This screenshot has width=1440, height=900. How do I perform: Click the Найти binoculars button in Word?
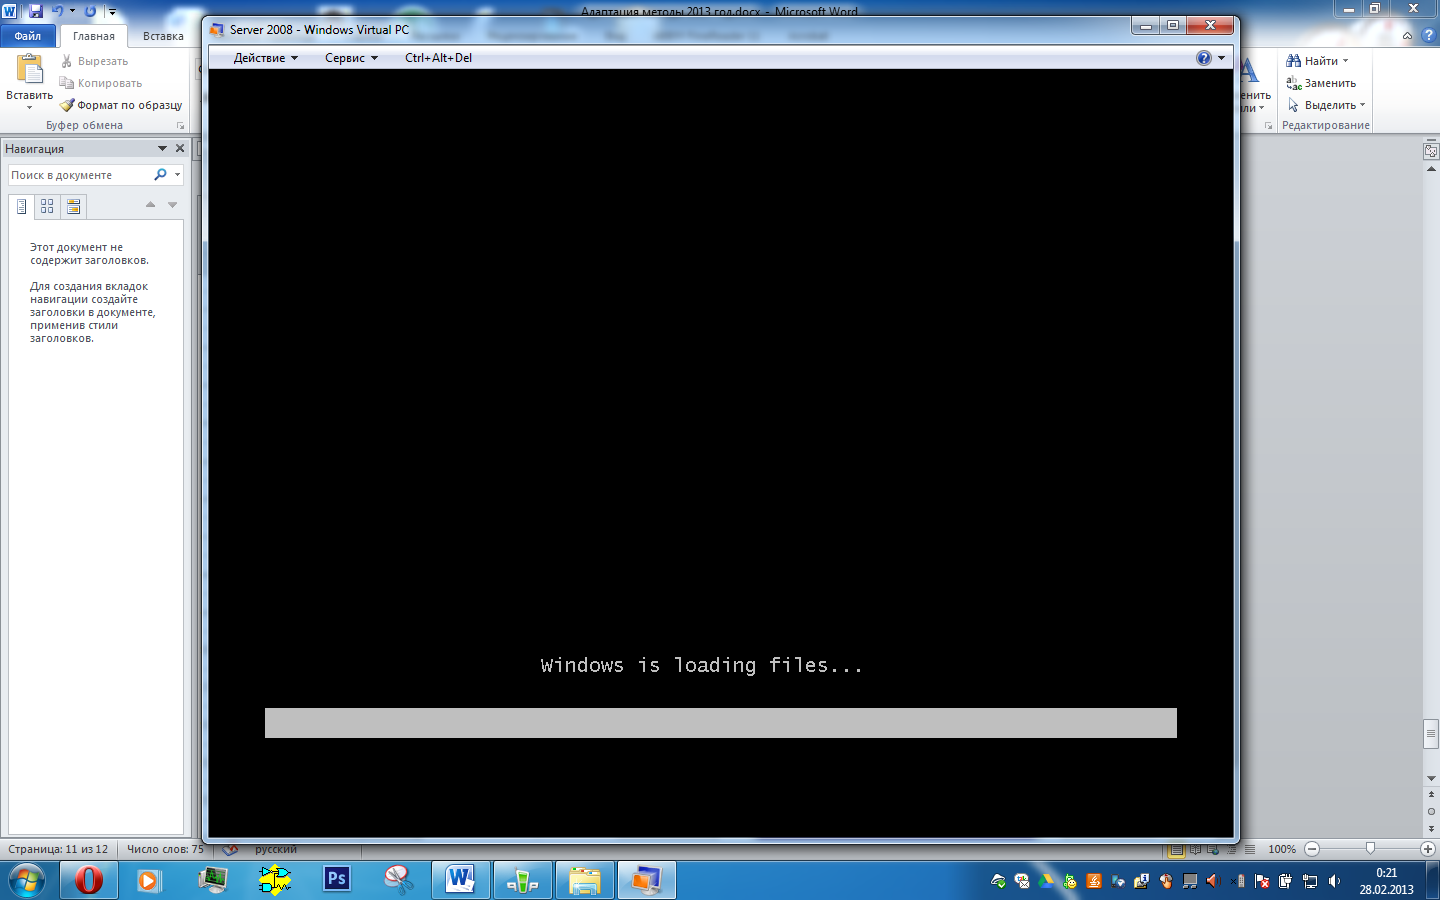(x=1312, y=61)
